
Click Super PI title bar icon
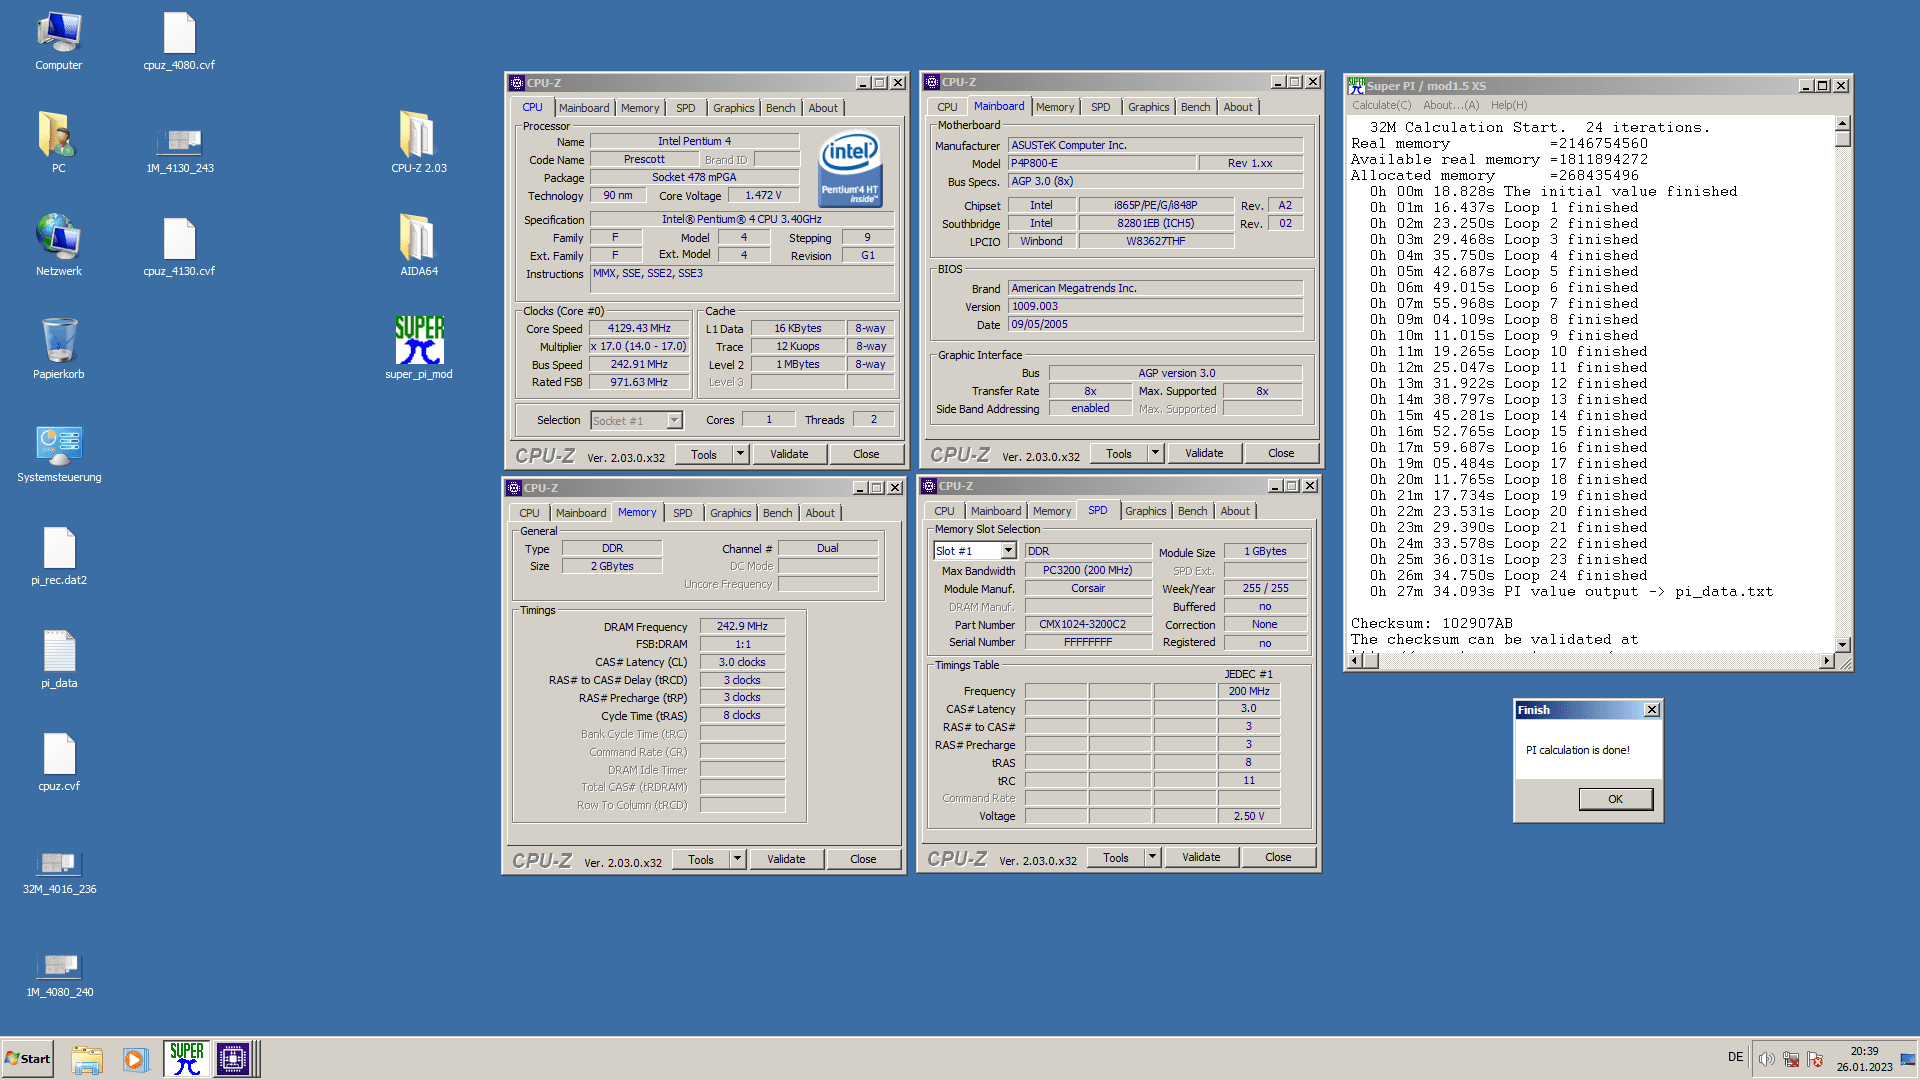pyautogui.click(x=1356, y=86)
